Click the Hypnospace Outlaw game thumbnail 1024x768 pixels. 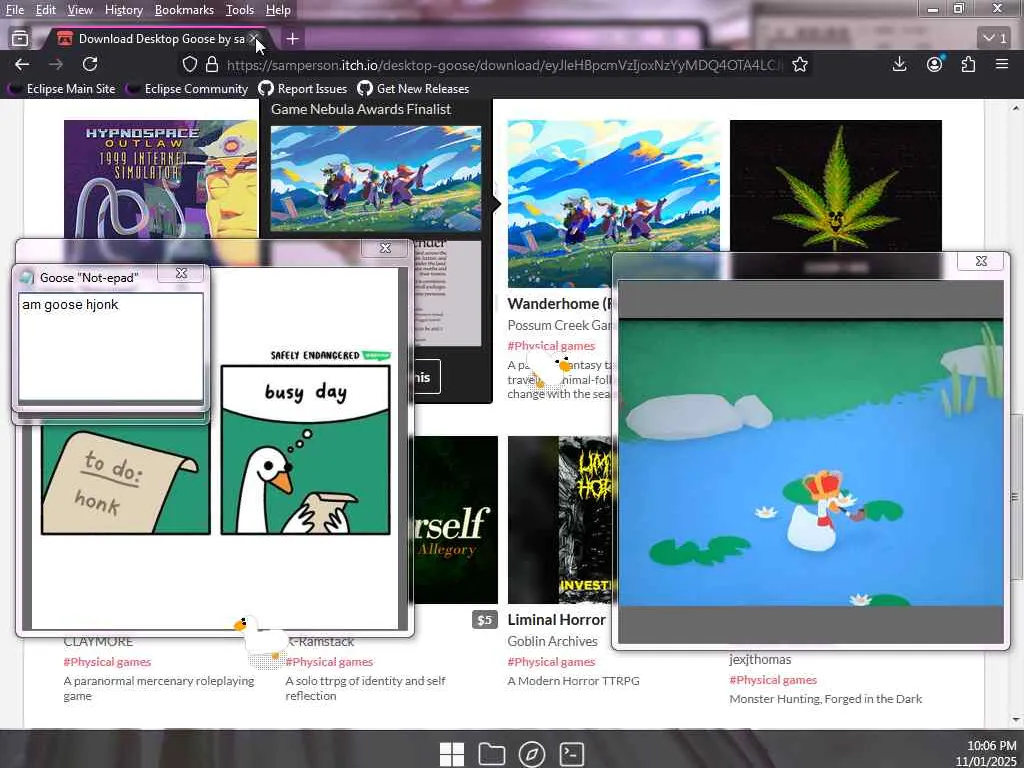(161, 178)
